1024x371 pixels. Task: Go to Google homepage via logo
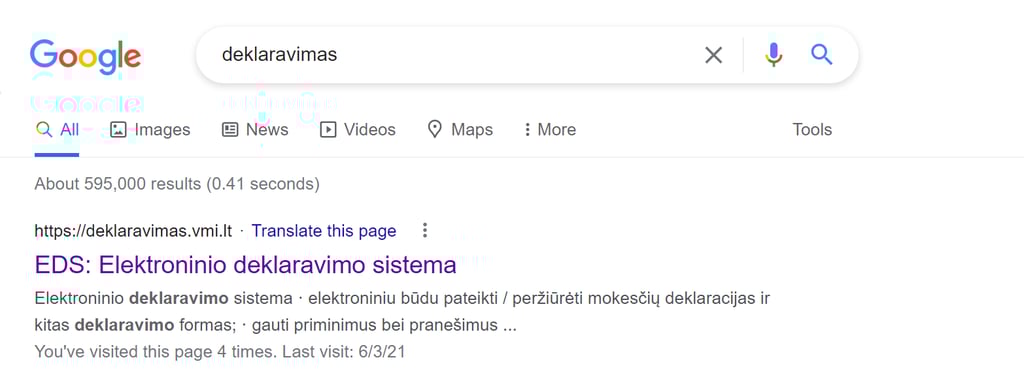86,56
